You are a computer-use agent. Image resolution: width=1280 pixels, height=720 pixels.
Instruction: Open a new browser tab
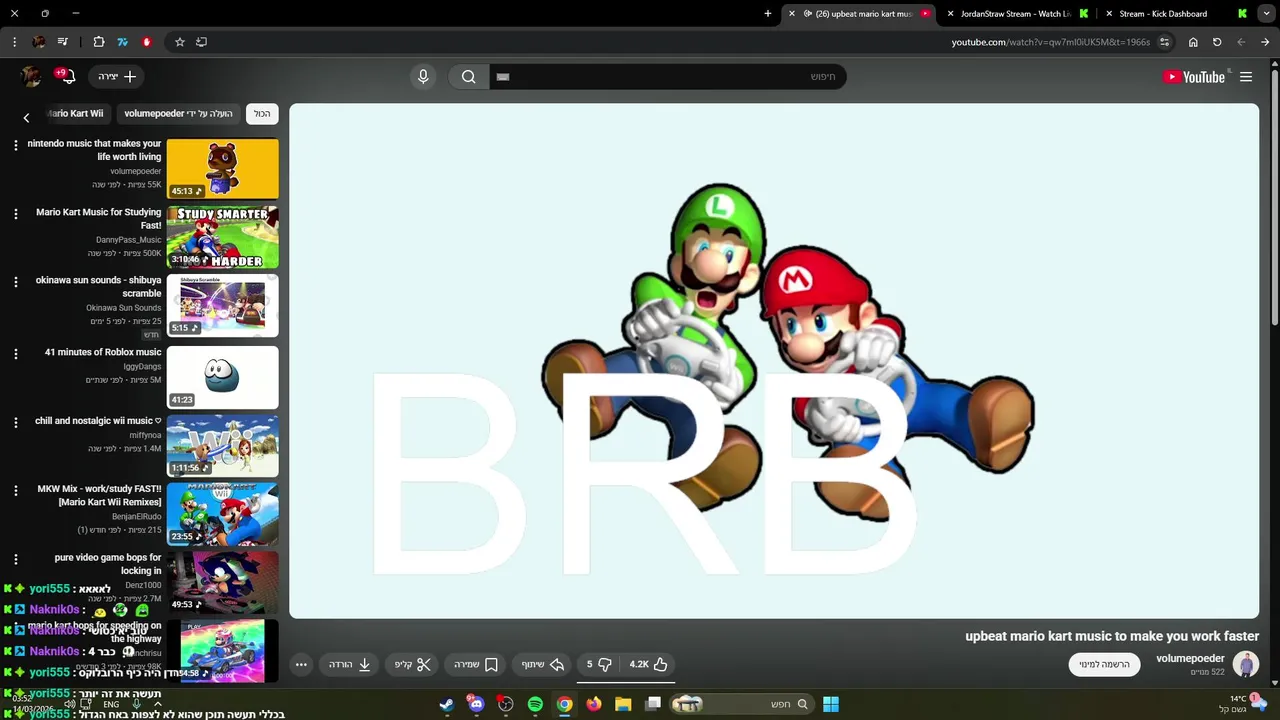click(768, 14)
